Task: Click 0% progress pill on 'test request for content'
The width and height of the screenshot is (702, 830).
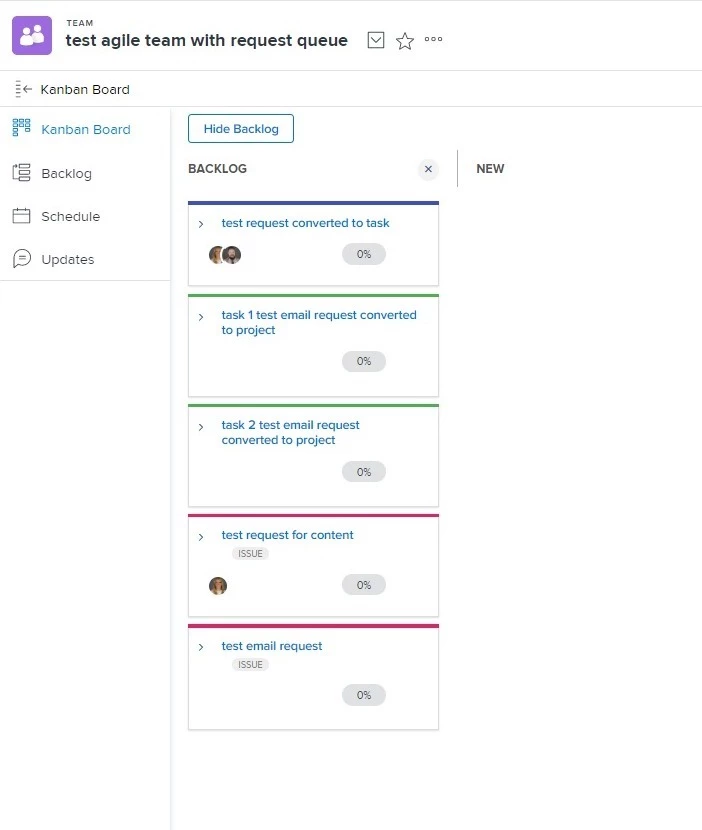Action: pos(364,585)
